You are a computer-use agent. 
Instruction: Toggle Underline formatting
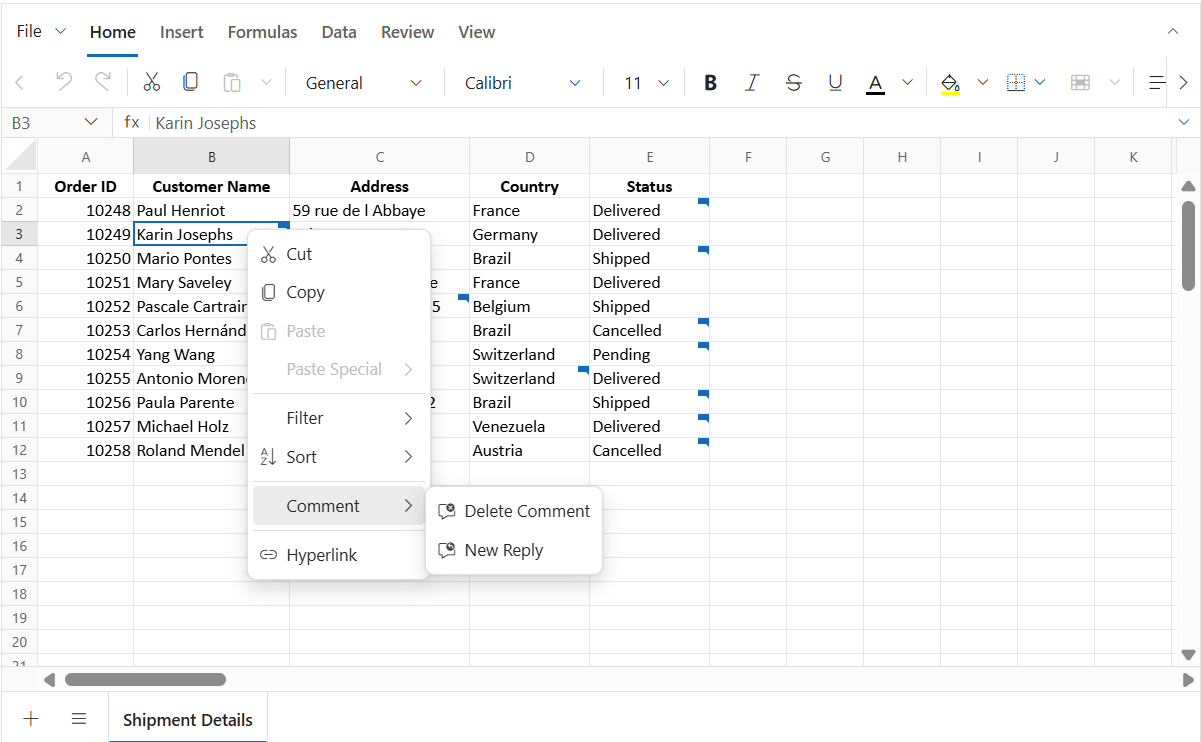pyautogui.click(x=836, y=83)
